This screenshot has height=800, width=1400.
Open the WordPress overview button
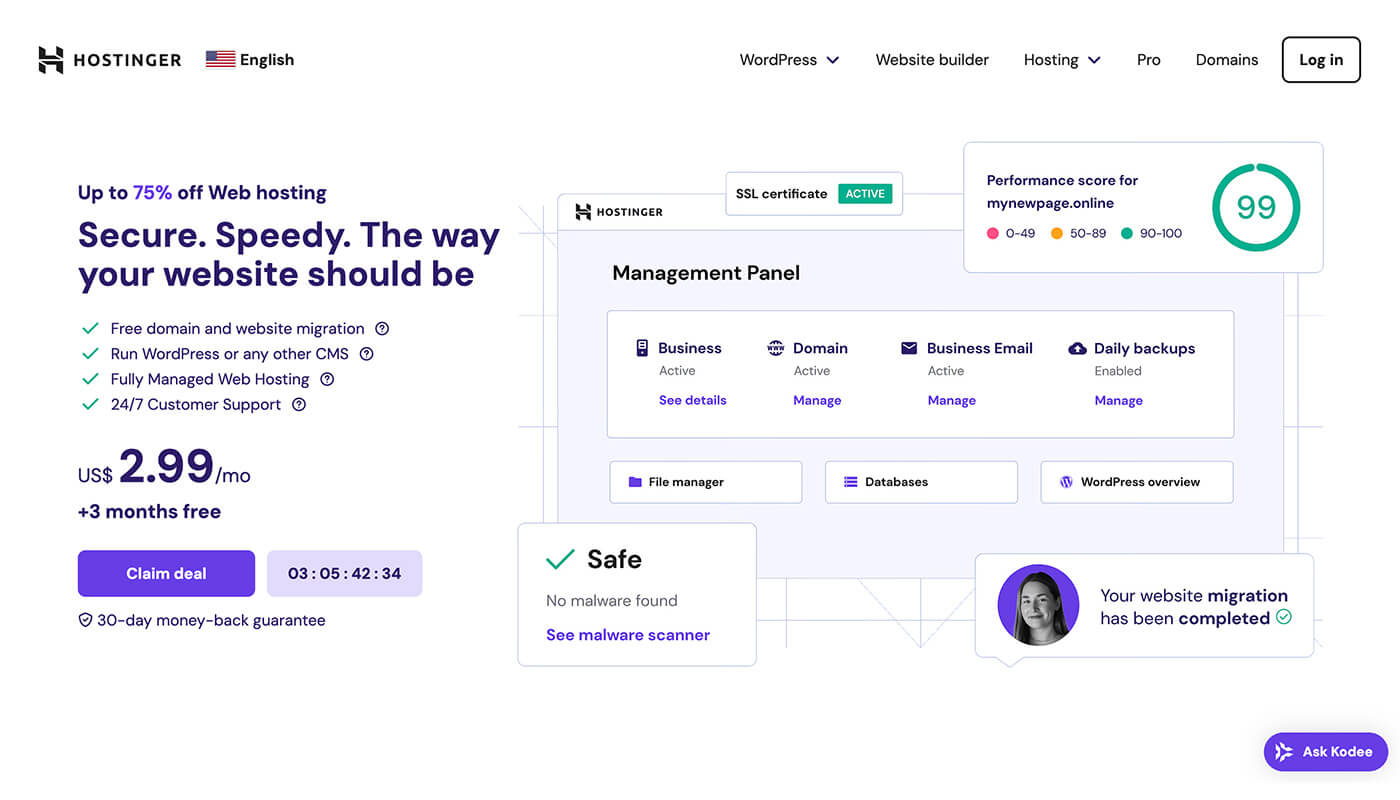[x=1137, y=482]
